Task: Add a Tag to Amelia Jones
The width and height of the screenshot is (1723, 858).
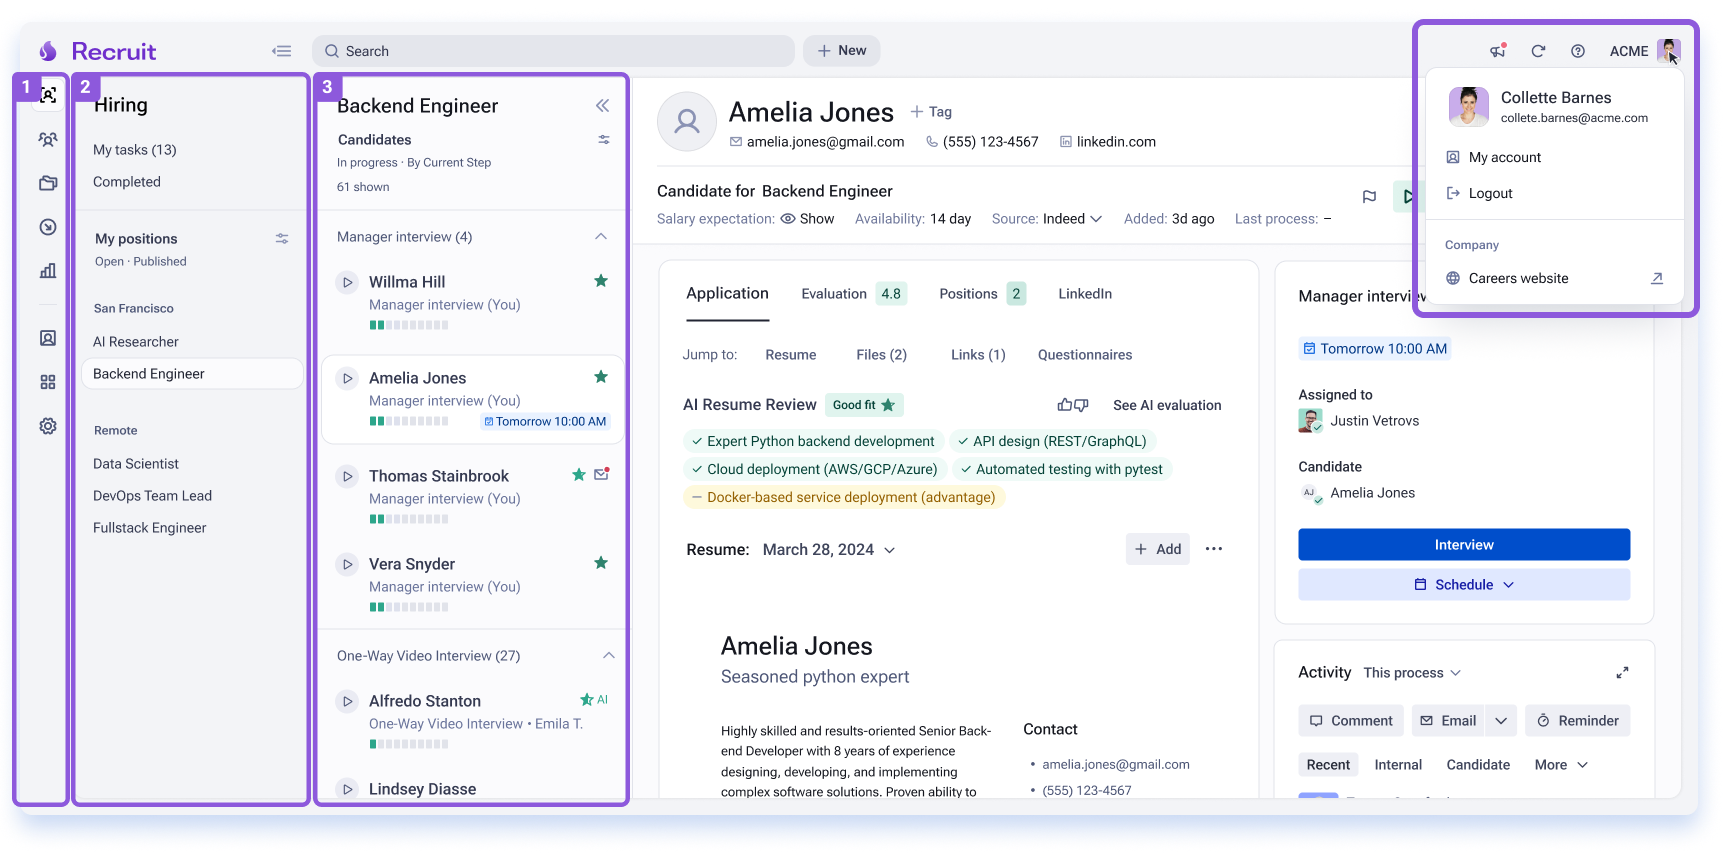Action: 931,112
